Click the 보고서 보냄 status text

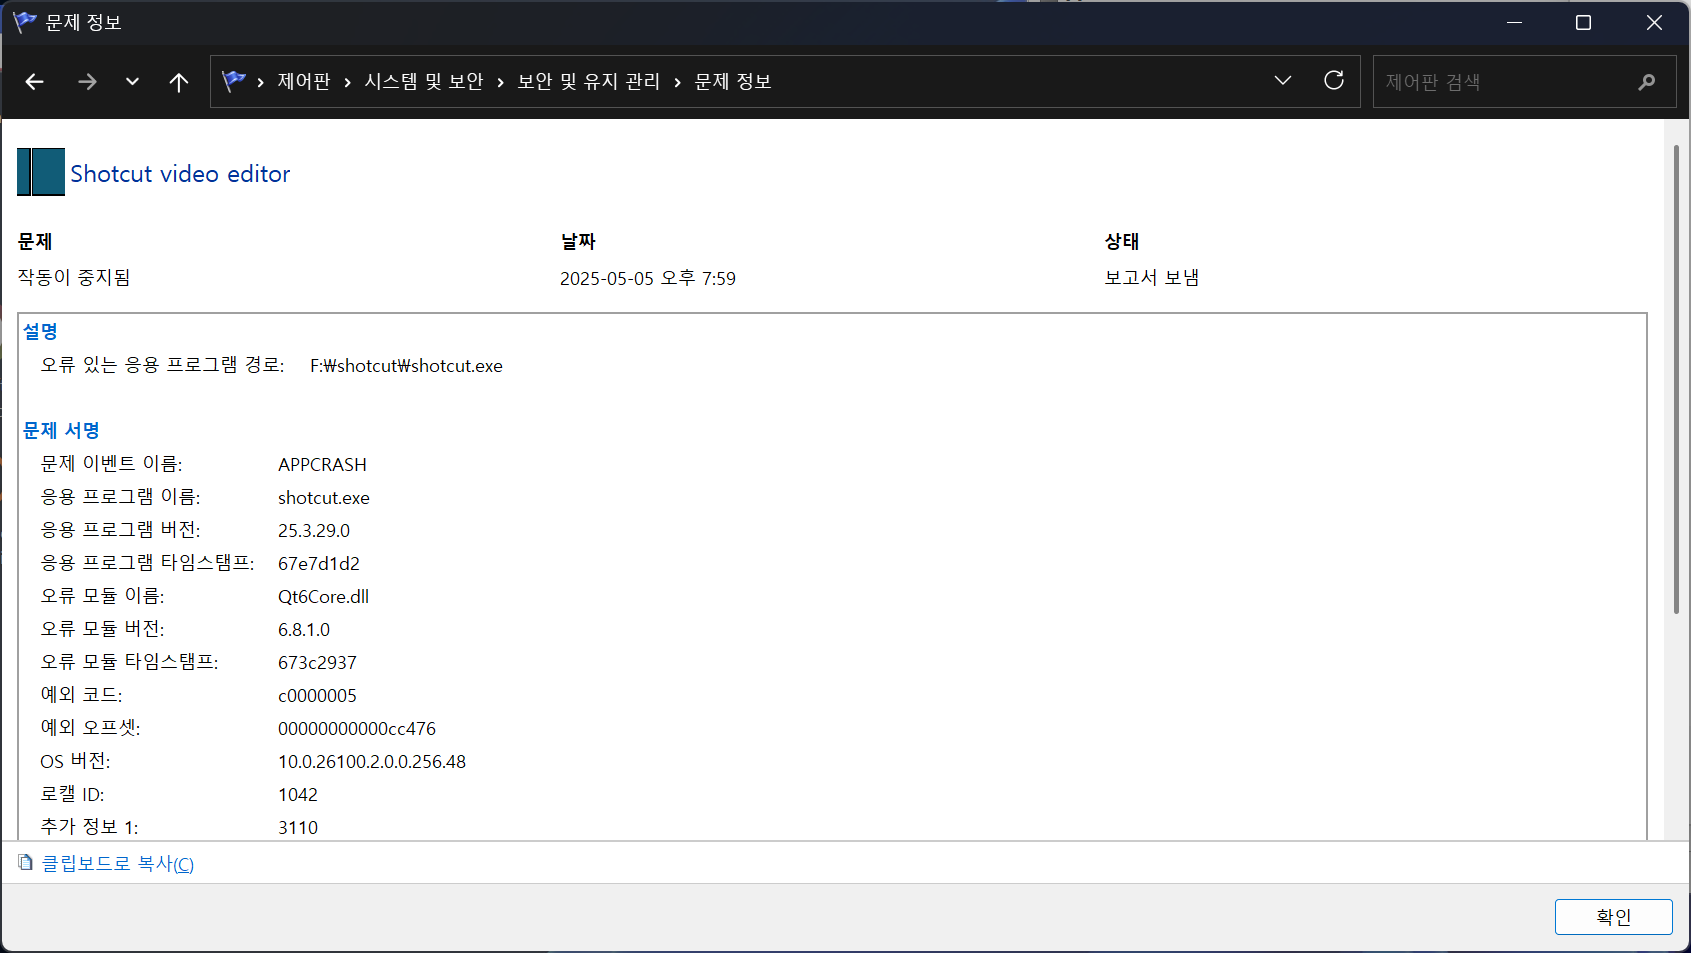coord(1151,278)
